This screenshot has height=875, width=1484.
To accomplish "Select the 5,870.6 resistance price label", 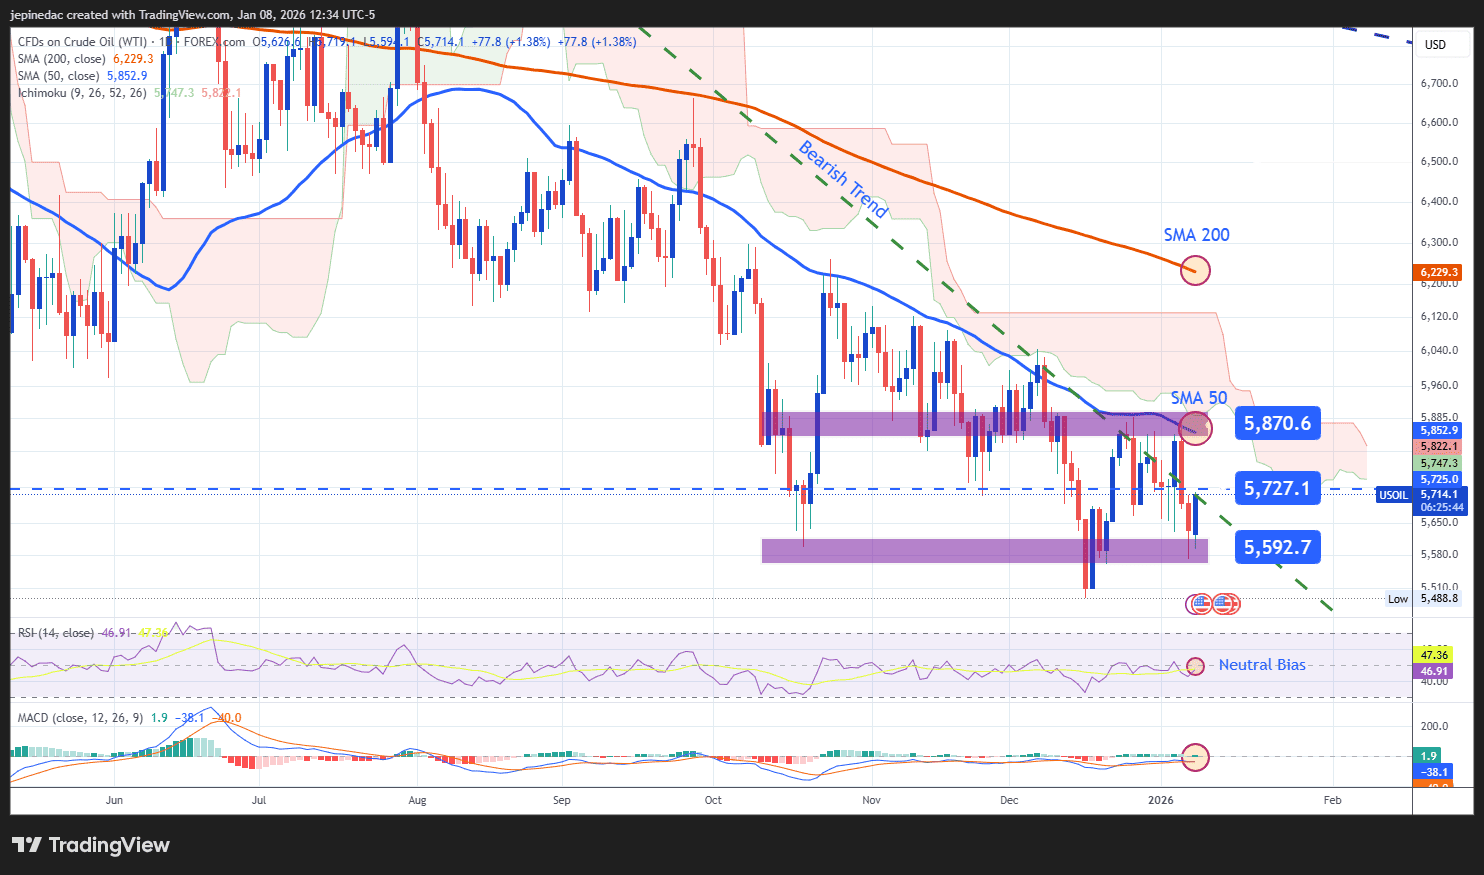I will coord(1277,423).
